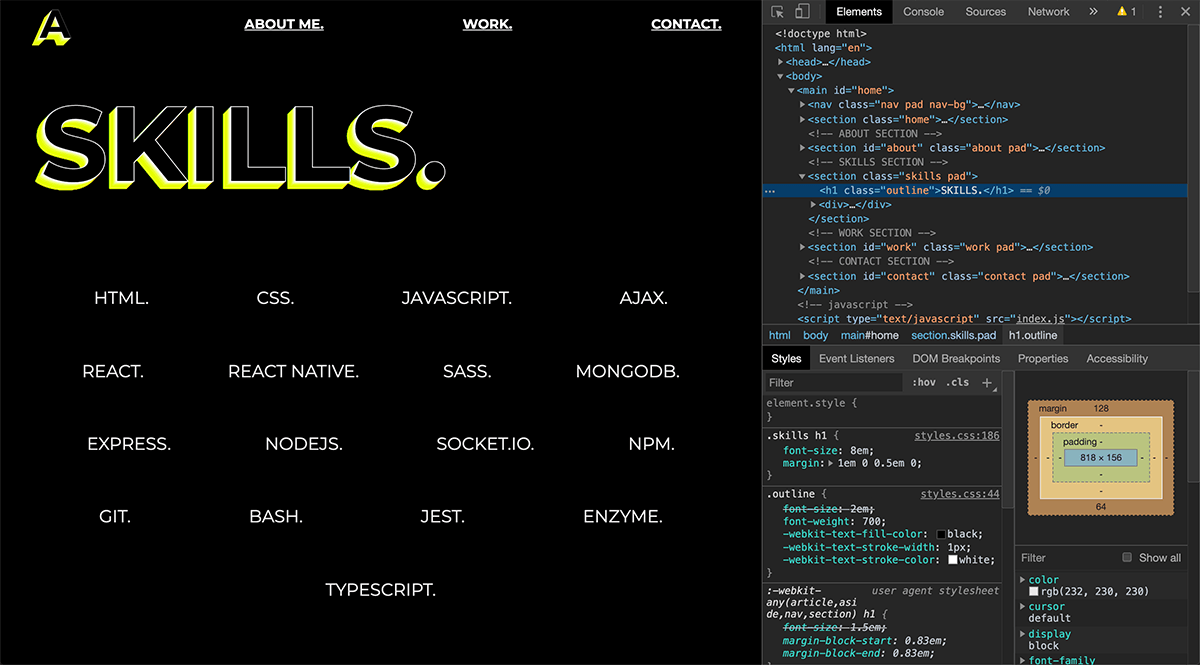
Task: Click the yellow A logo on the page
Action: point(50,27)
